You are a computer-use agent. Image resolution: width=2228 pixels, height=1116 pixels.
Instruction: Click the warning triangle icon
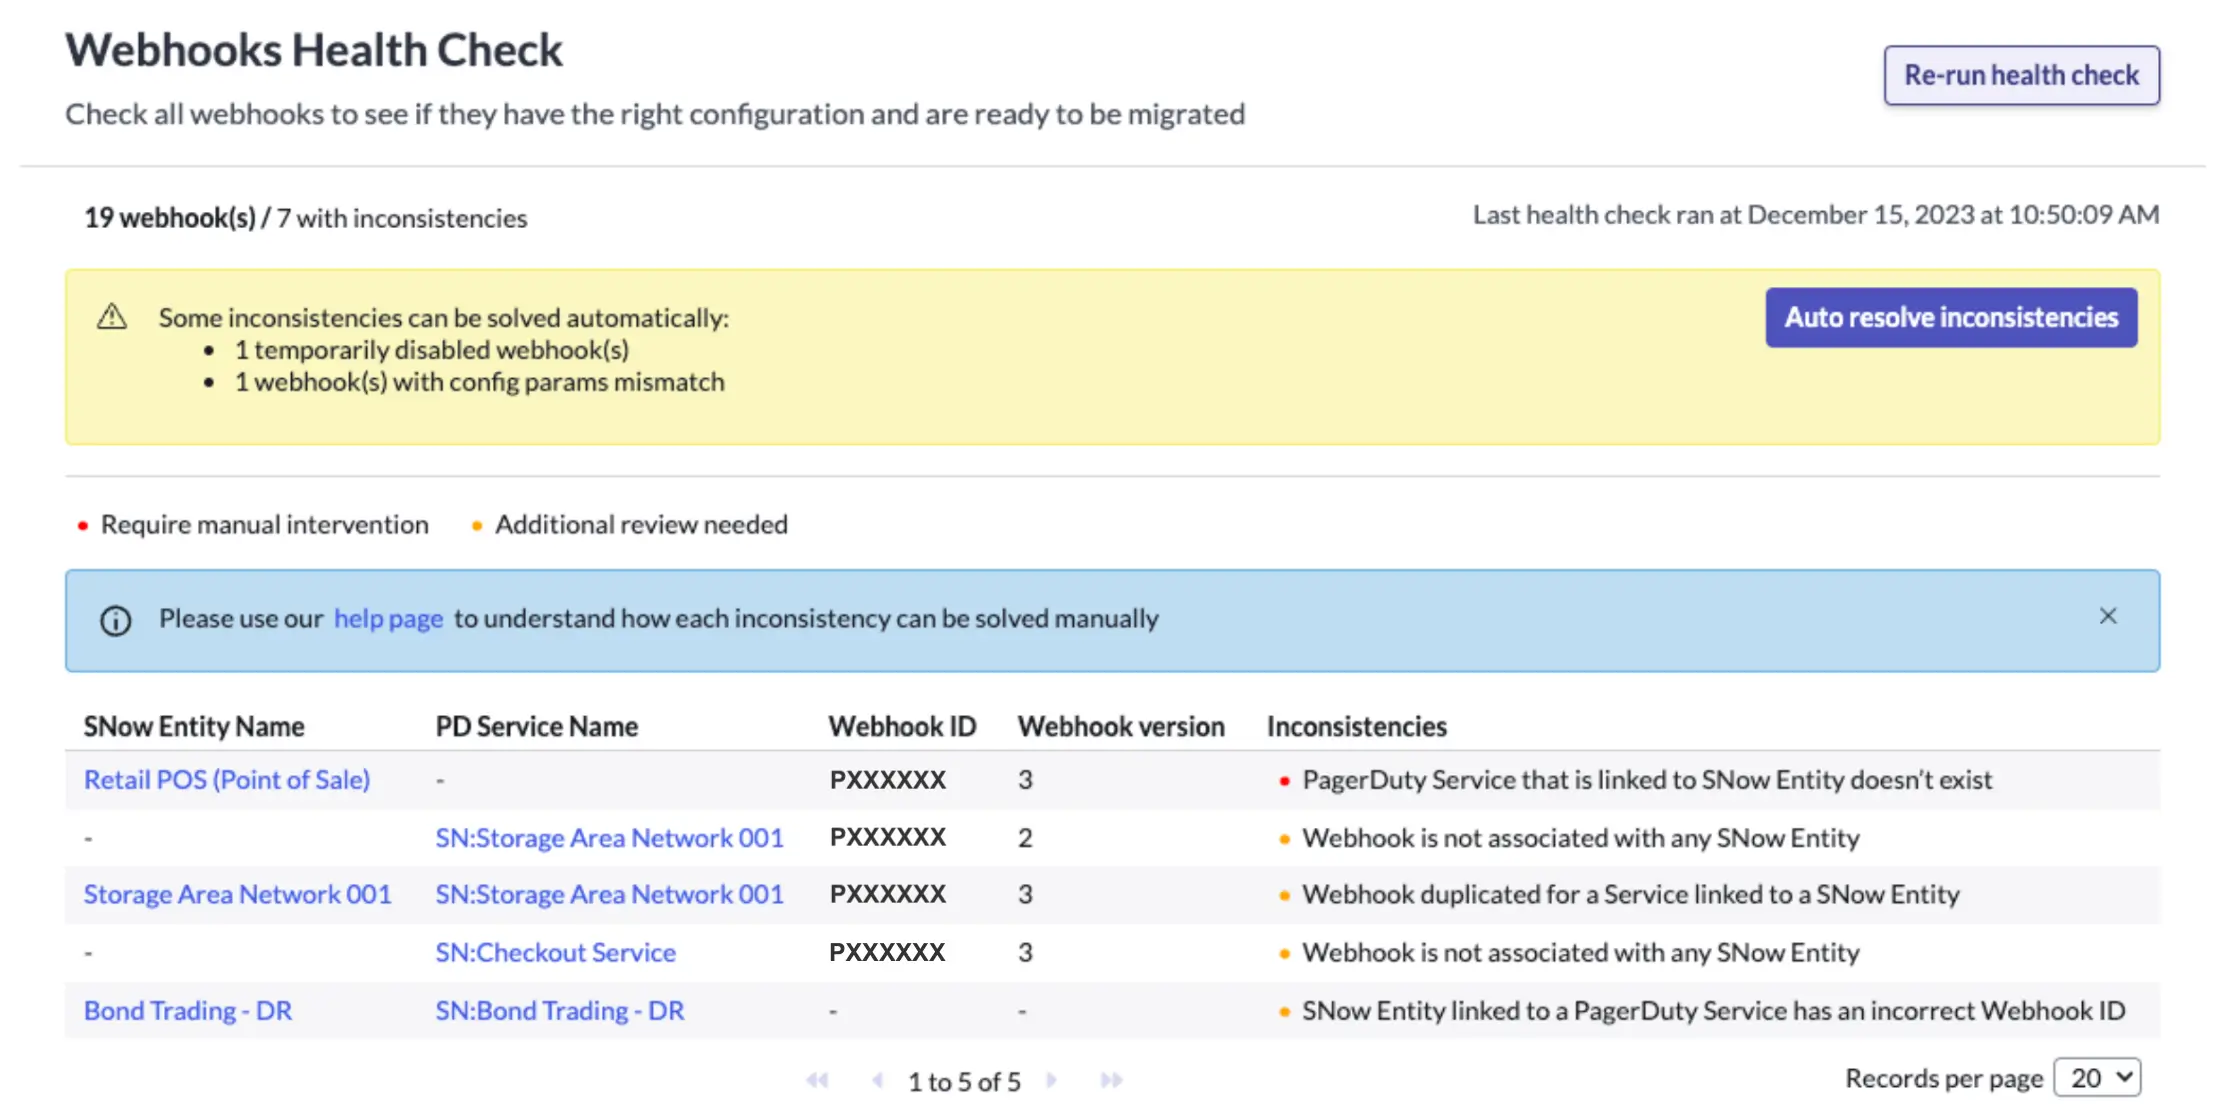tap(112, 318)
